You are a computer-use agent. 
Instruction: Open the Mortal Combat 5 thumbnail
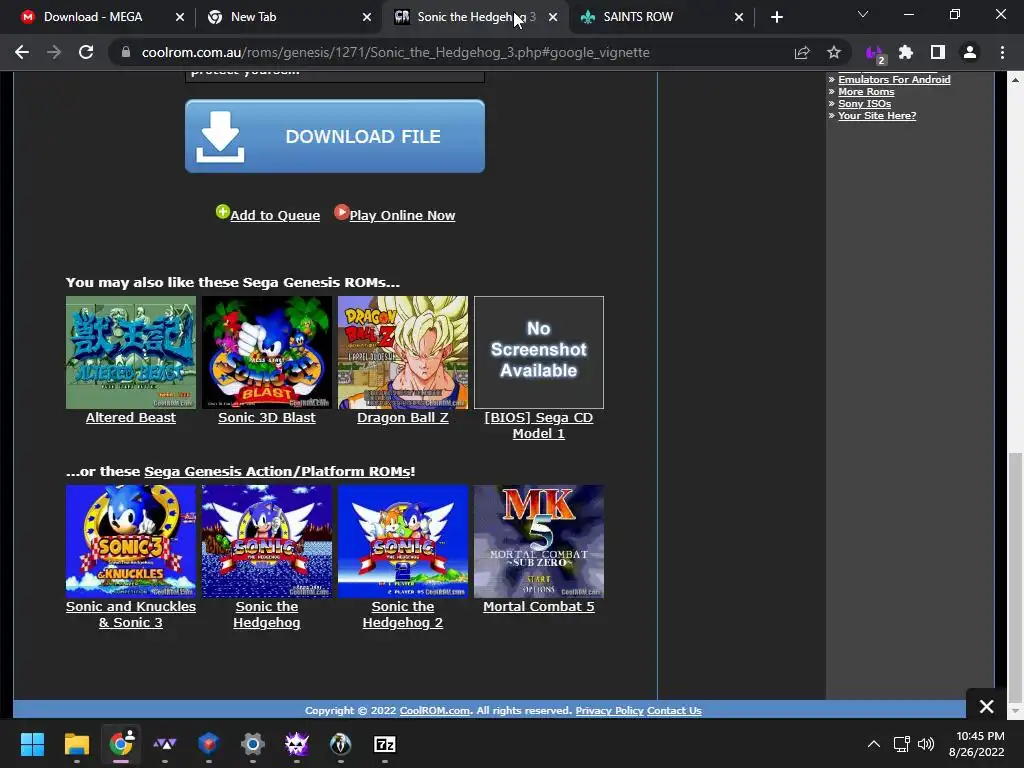pyautogui.click(x=539, y=541)
